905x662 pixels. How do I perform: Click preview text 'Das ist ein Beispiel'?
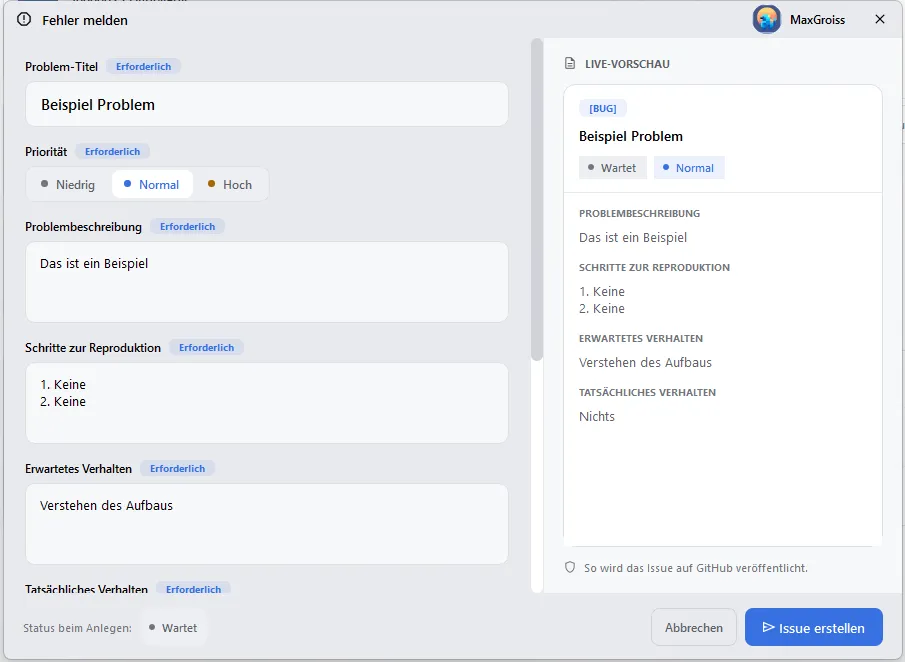pyautogui.click(x=633, y=238)
